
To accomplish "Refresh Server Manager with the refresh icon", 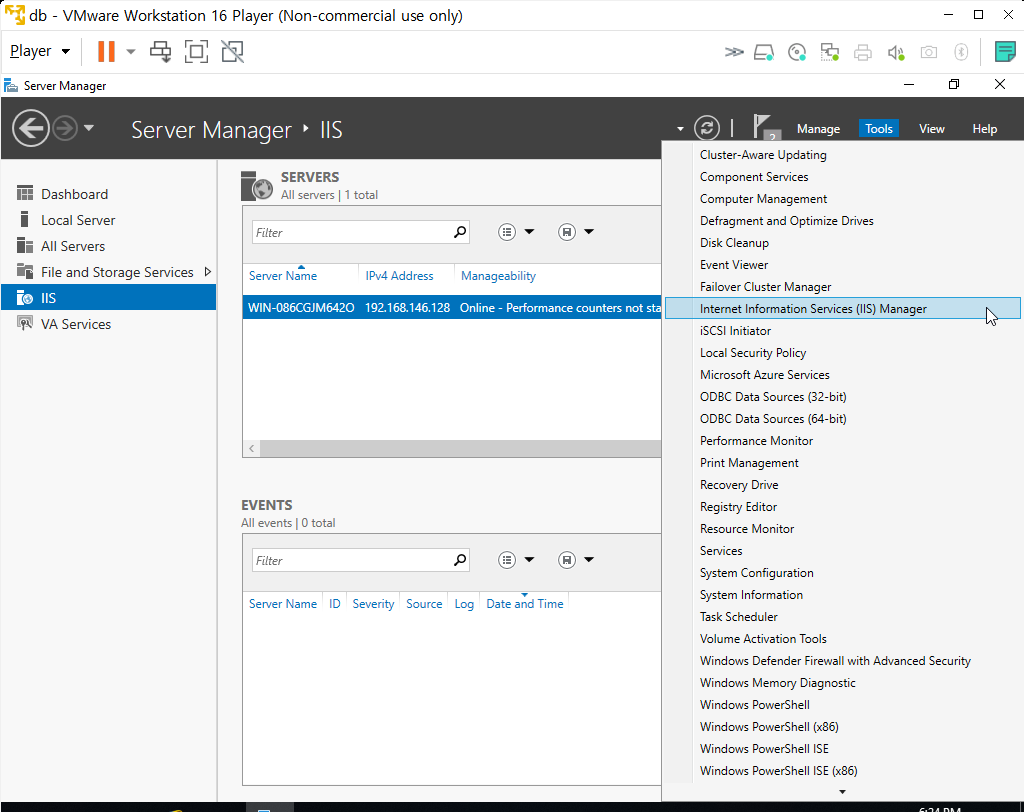I will point(707,128).
